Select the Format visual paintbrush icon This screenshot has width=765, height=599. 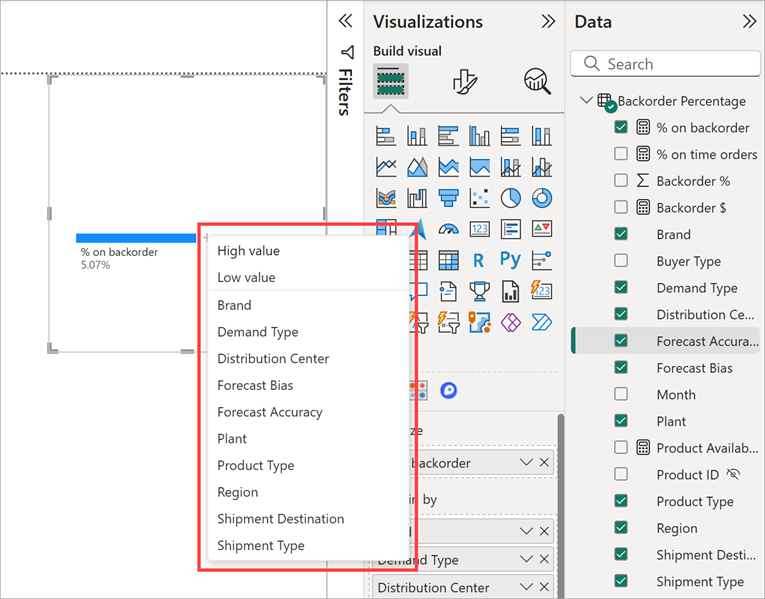465,82
